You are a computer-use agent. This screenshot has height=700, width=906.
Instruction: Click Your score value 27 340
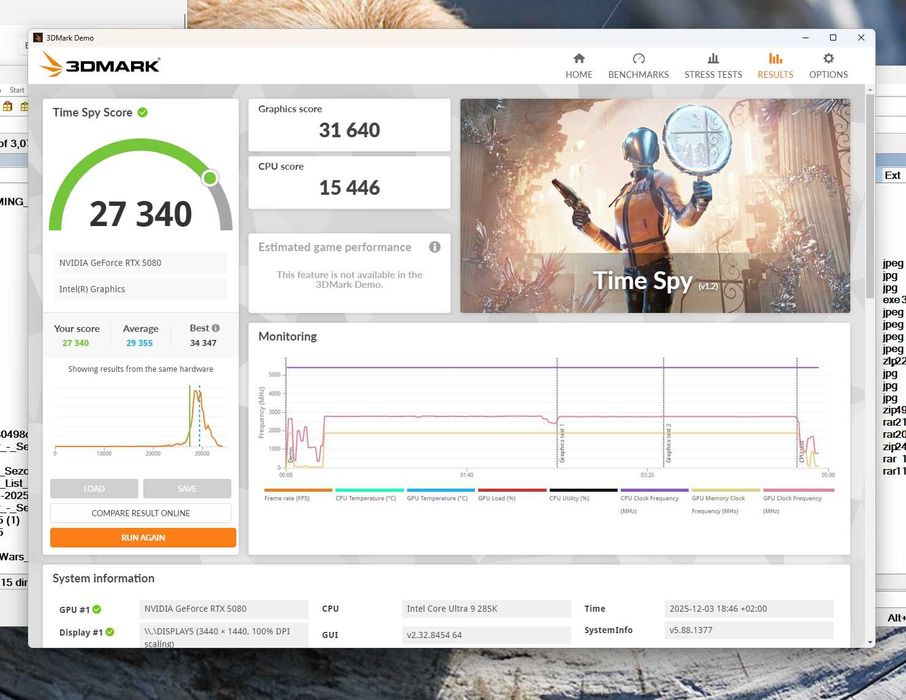click(76, 343)
